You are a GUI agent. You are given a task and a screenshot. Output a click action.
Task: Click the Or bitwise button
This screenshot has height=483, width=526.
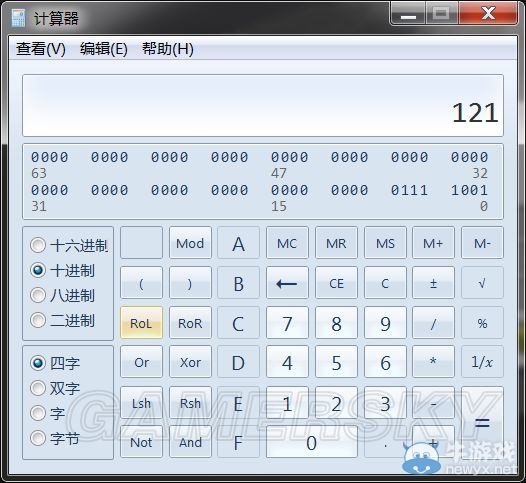point(141,362)
